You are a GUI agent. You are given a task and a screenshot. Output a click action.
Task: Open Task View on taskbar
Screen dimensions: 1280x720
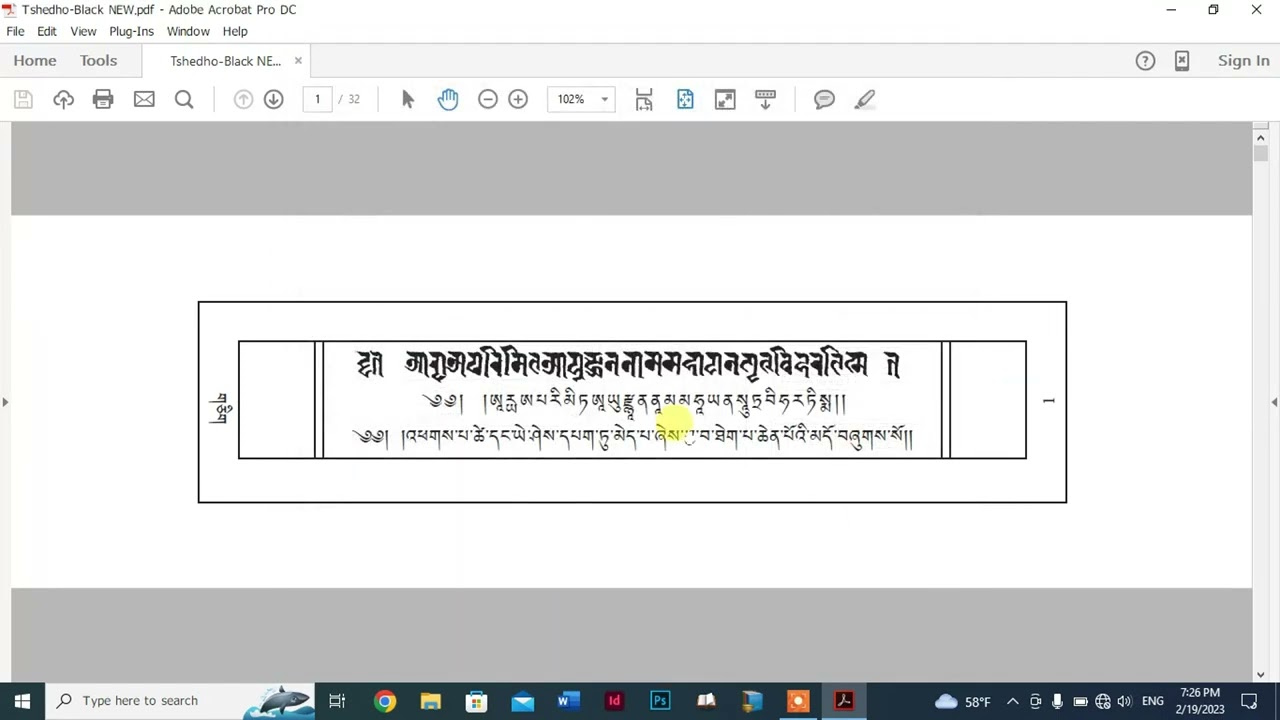pos(337,701)
